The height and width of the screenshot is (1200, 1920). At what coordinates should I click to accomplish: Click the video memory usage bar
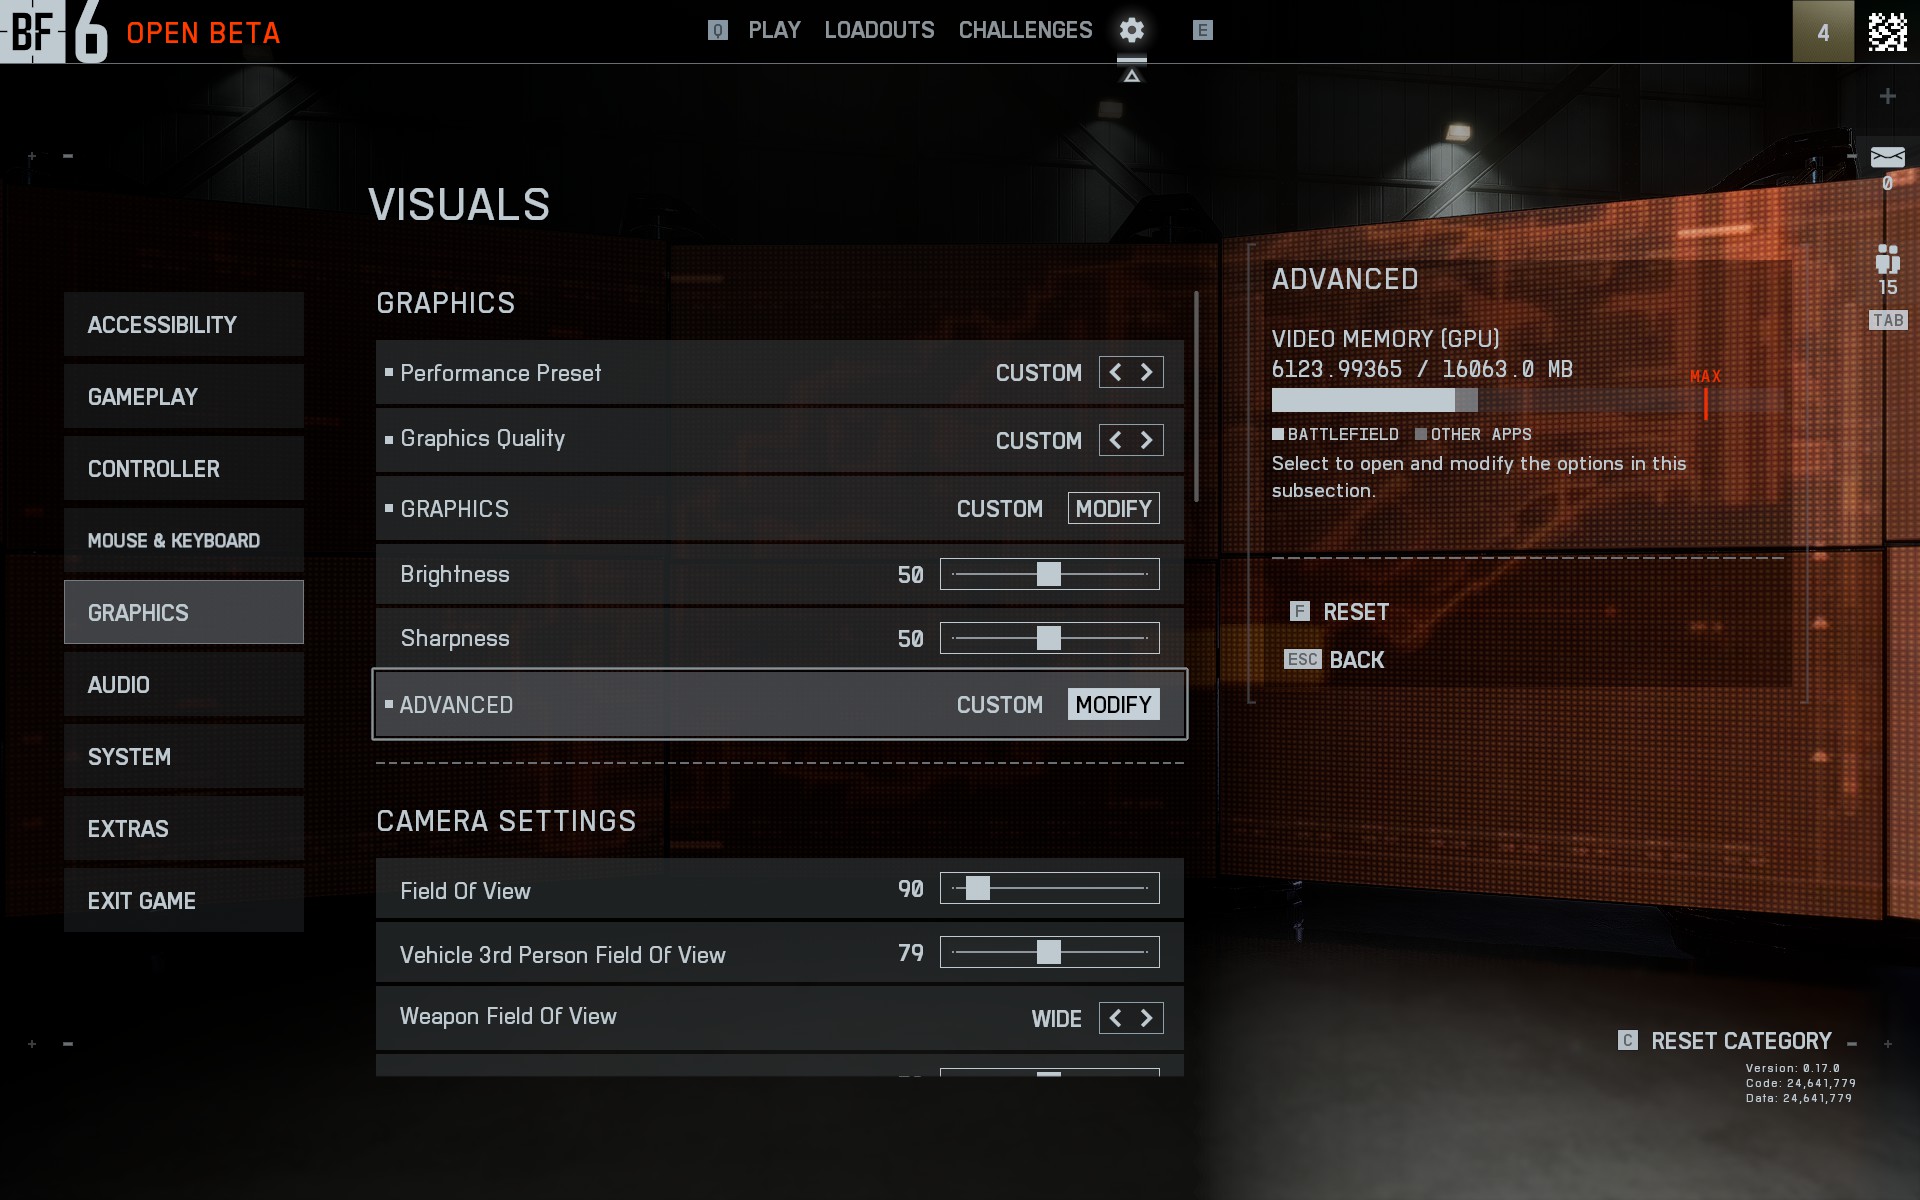coord(1527,400)
